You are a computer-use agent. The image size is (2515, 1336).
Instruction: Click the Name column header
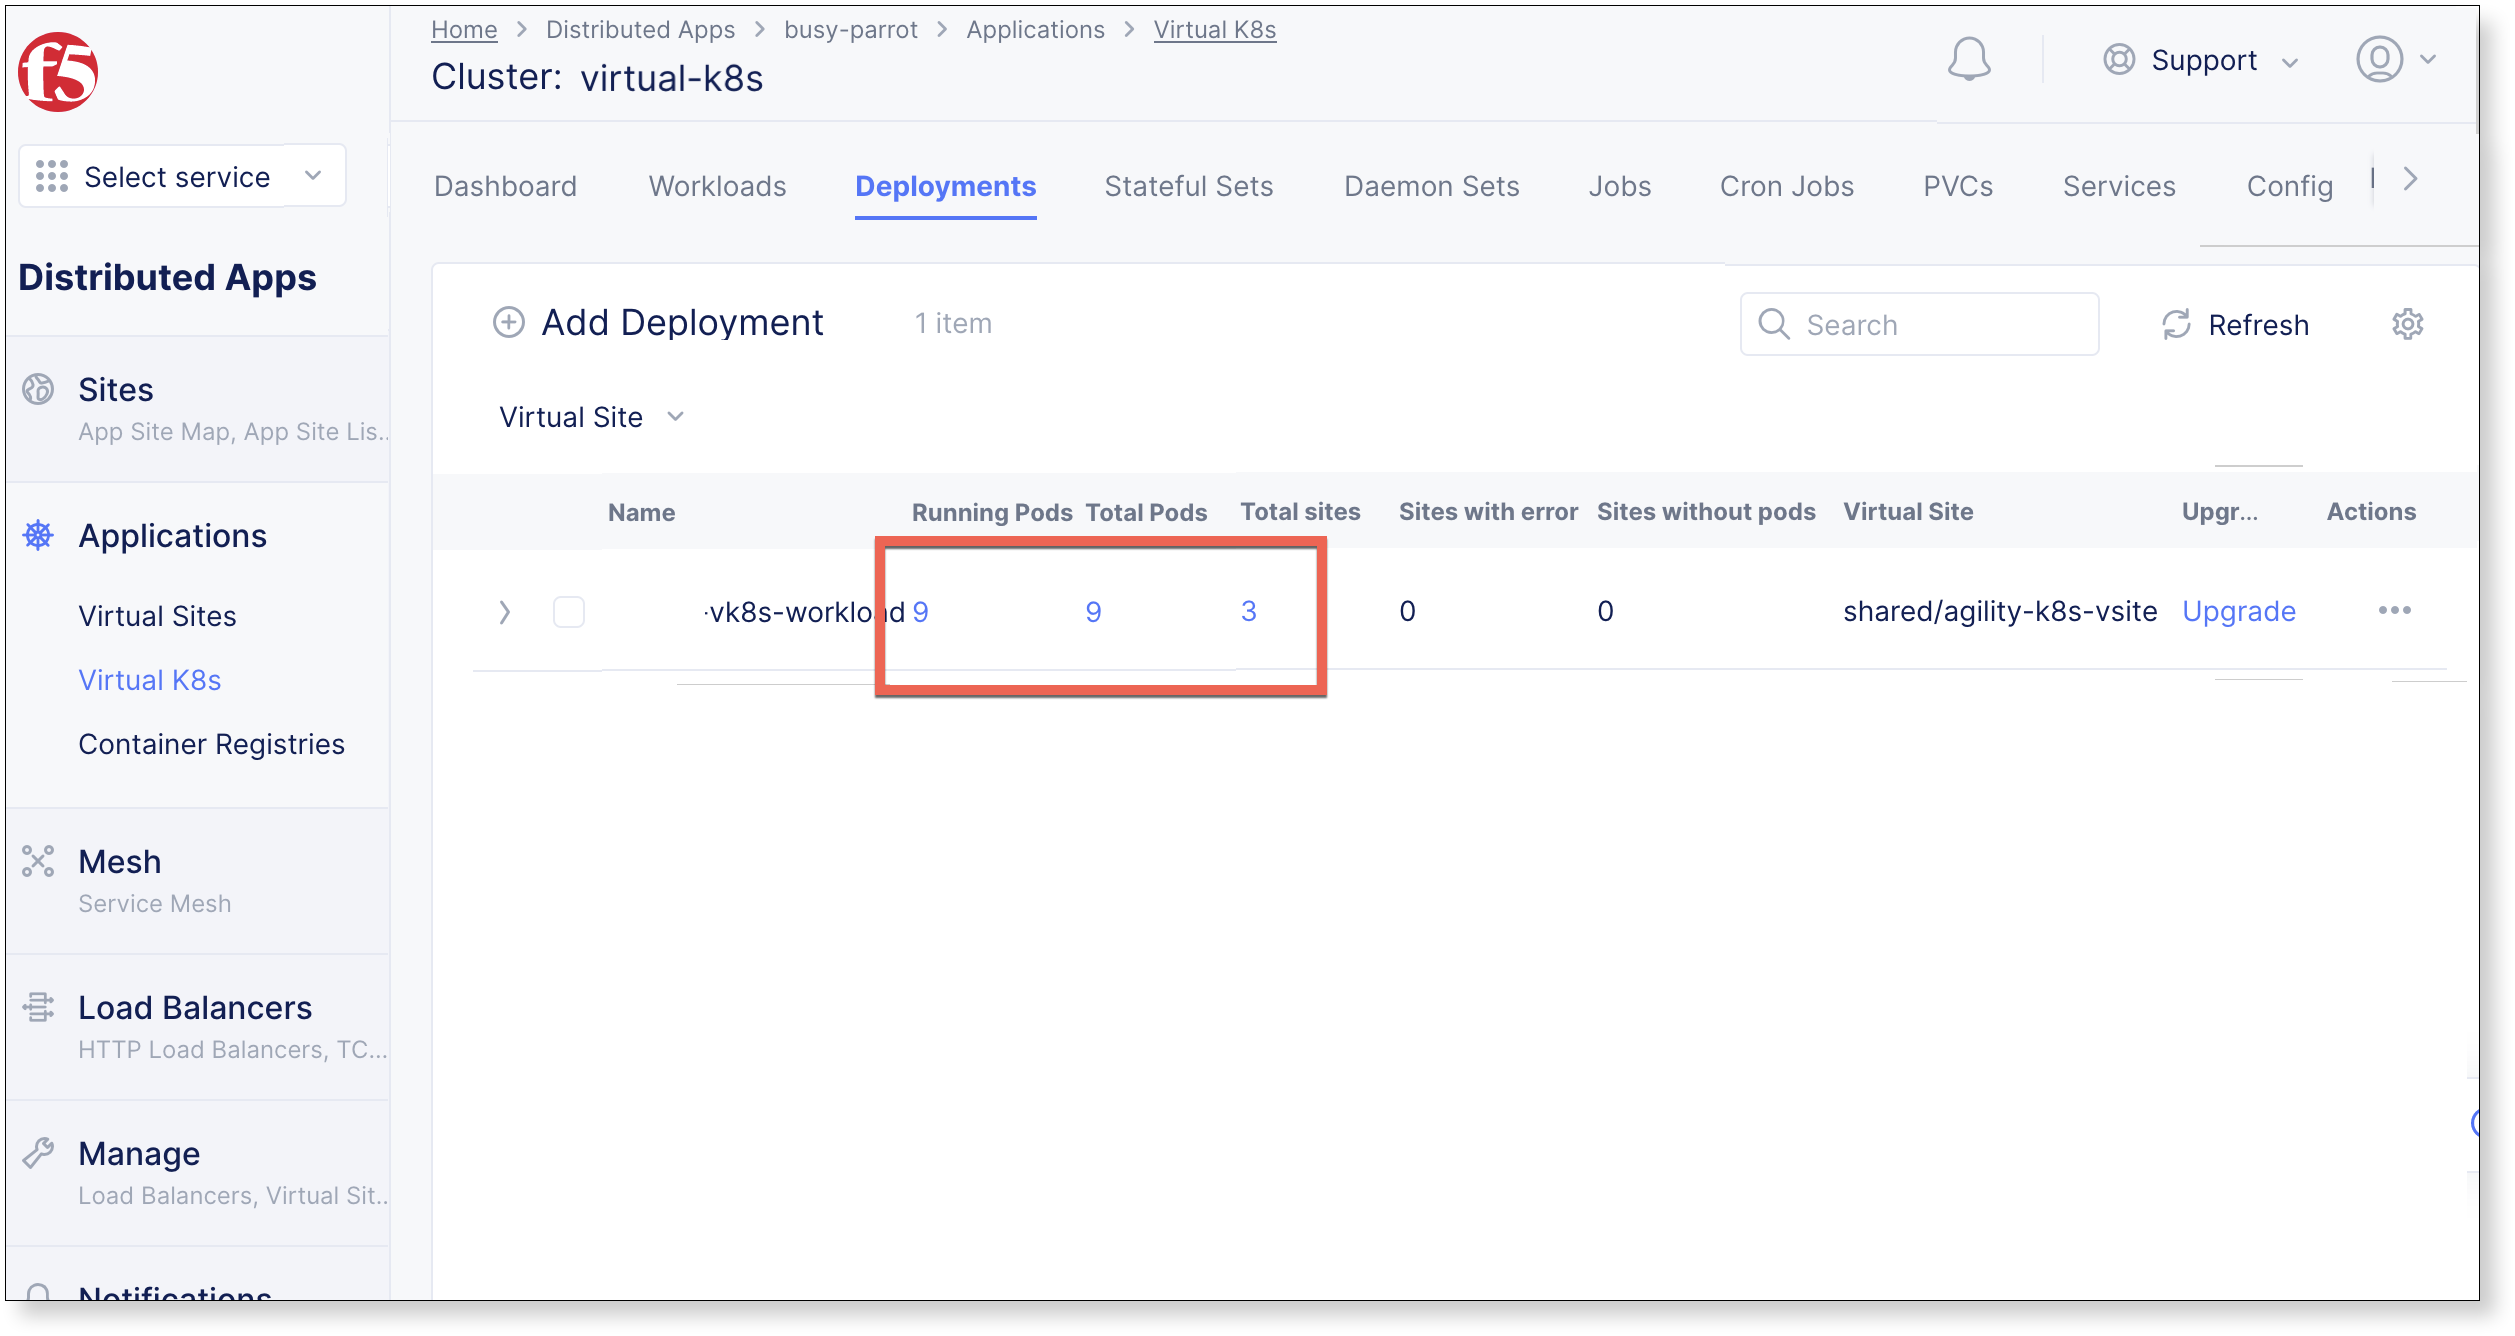tap(642, 512)
